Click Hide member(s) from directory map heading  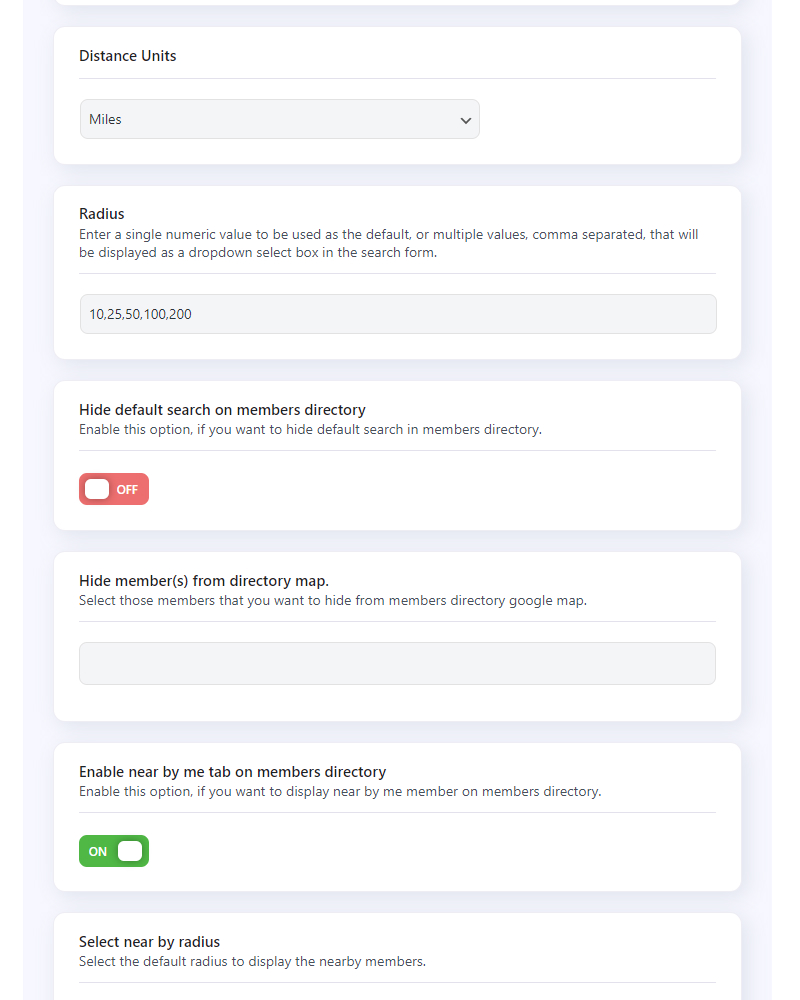tap(204, 581)
